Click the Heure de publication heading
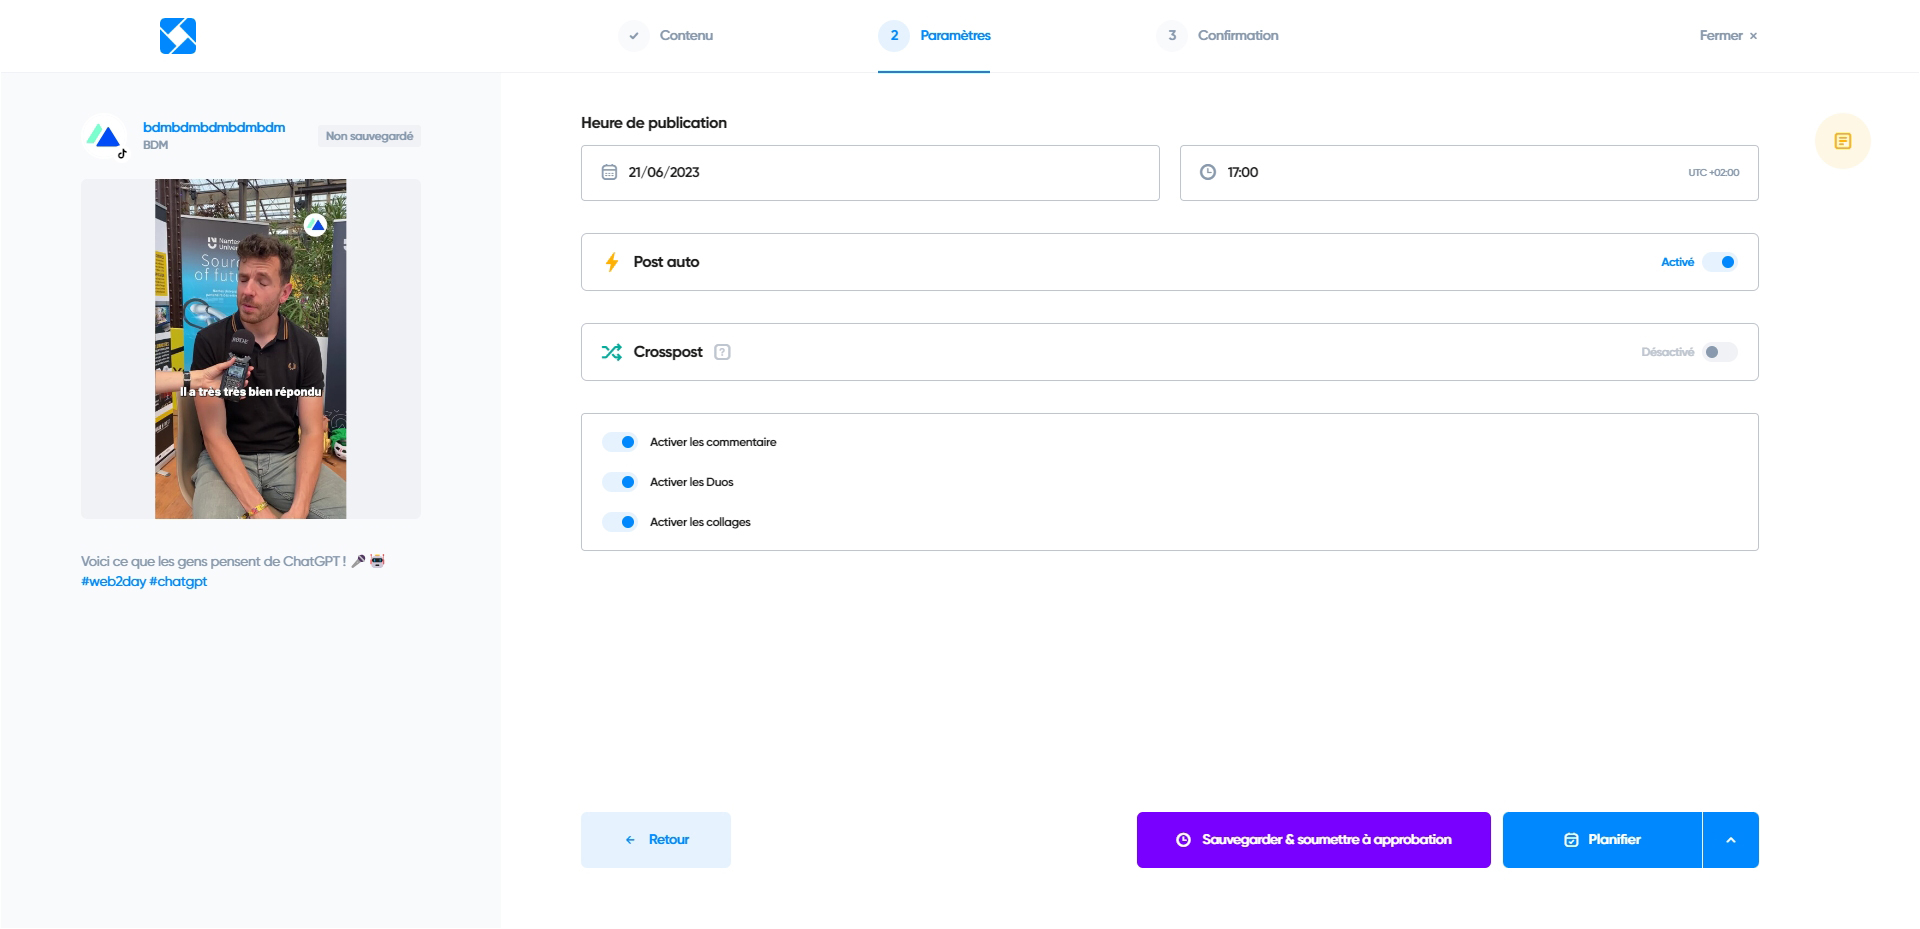1920x929 pixels. (654, 123)
